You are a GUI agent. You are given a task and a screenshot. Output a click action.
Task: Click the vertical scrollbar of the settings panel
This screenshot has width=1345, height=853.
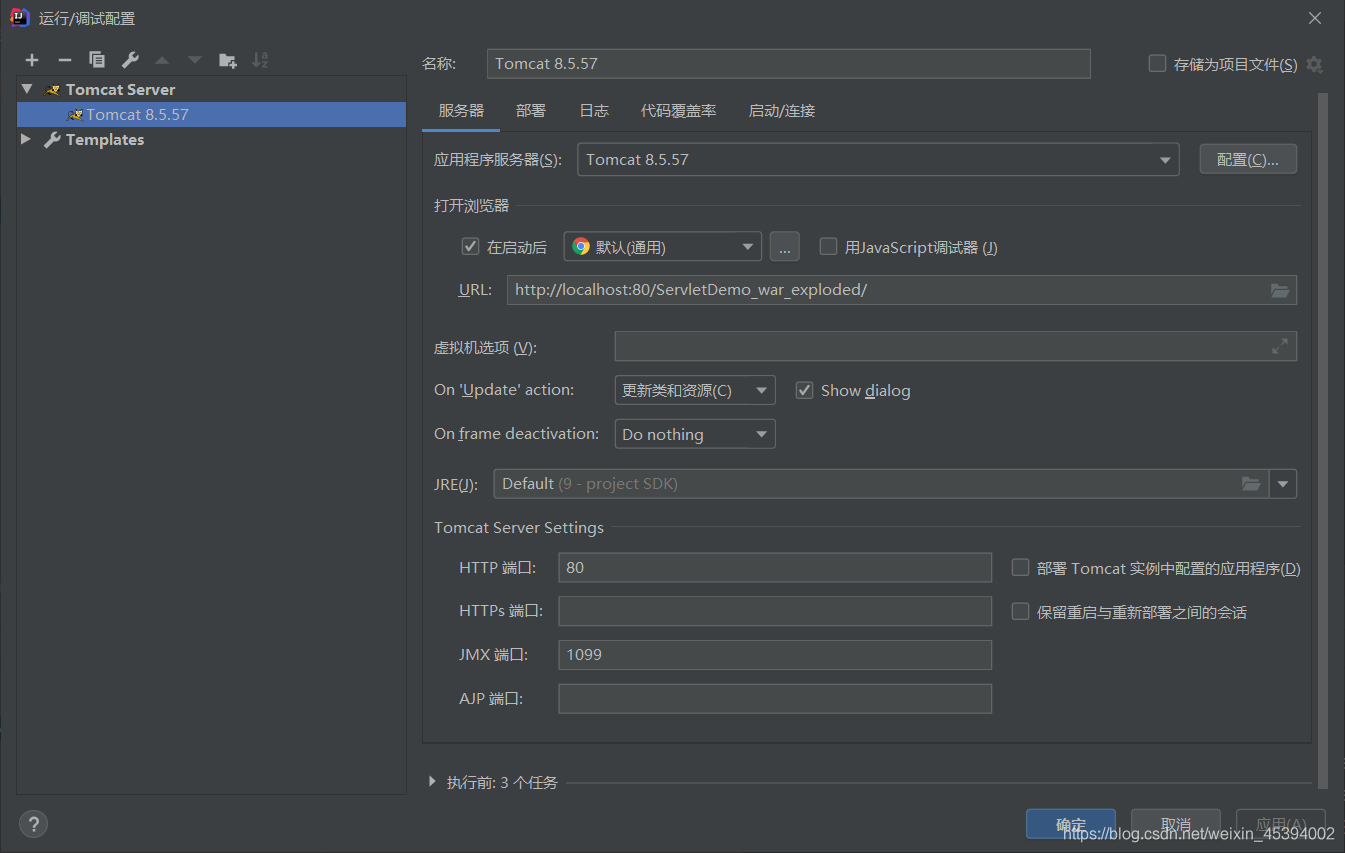point(1323,440)
